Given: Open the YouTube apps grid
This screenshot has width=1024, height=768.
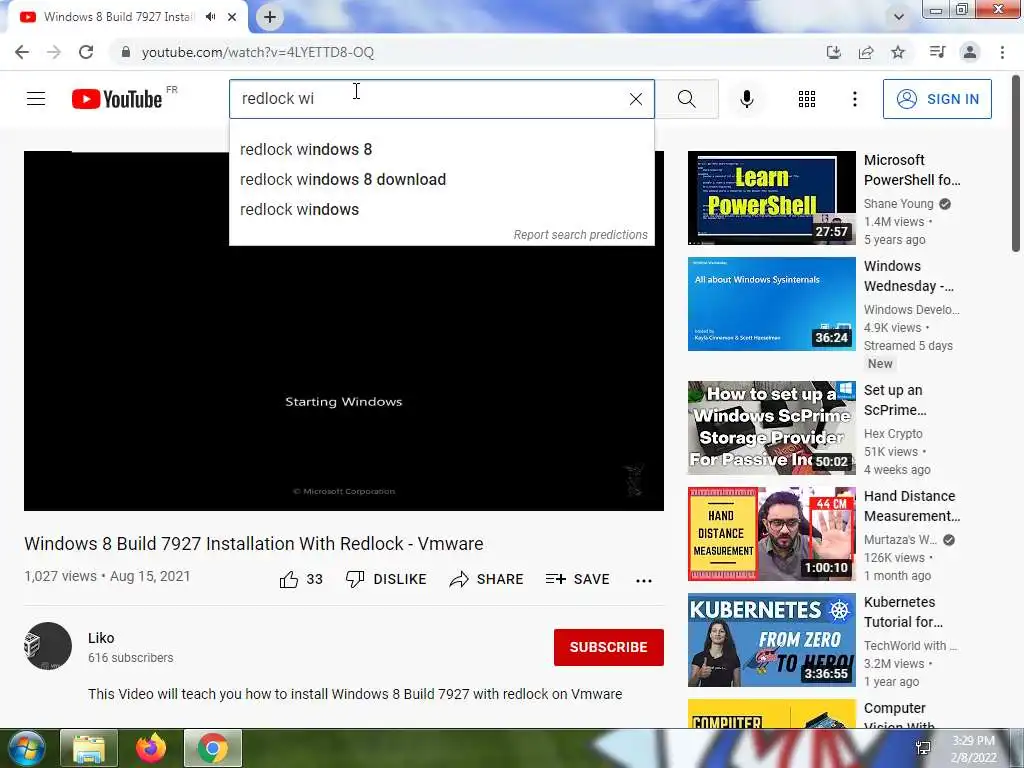Looking at the screenshot, I should (807, 99).
